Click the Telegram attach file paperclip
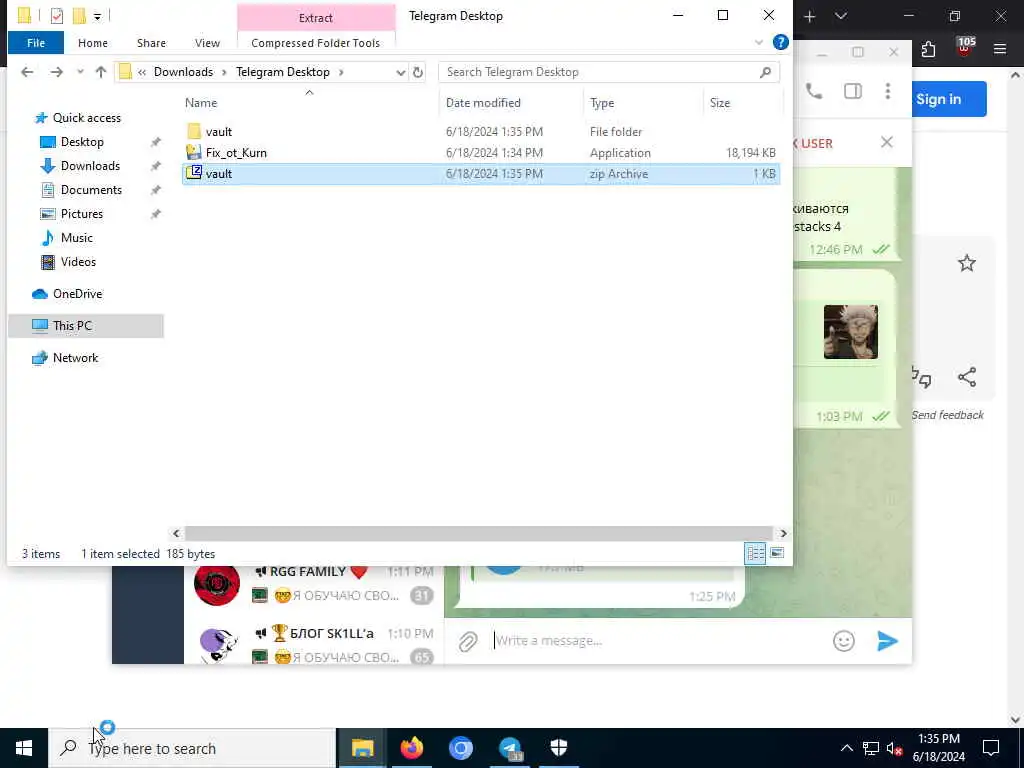Viewport: 1024px width, 768px height. click(x=468, y=641)
